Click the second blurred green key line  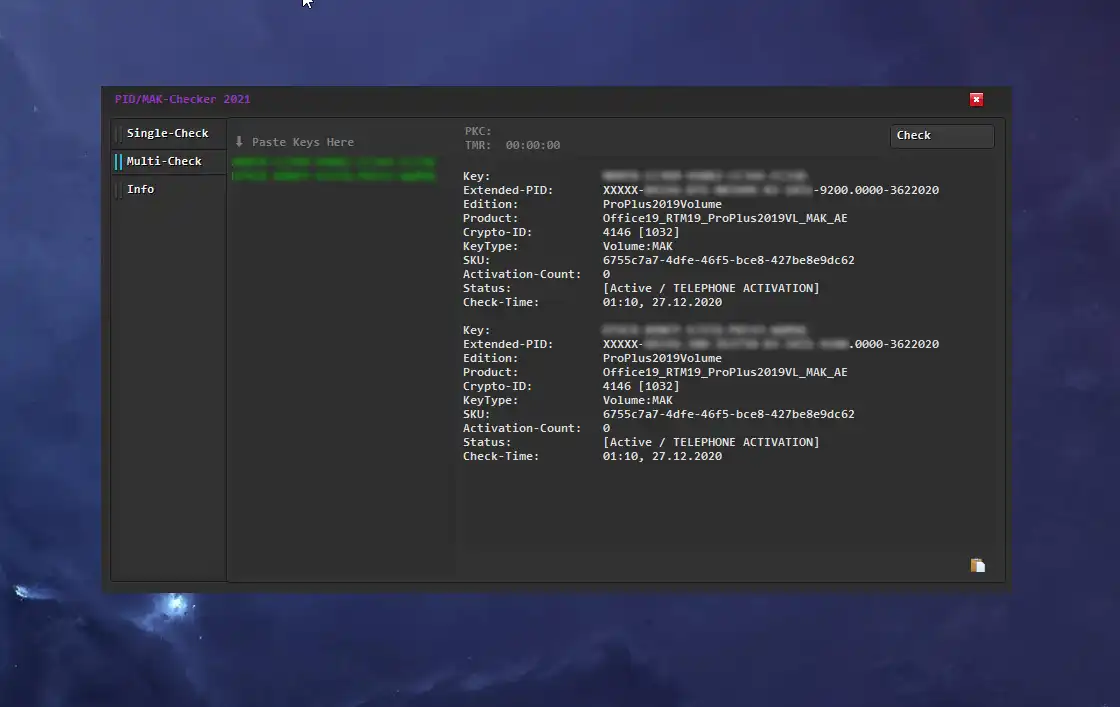pos(334,176)
